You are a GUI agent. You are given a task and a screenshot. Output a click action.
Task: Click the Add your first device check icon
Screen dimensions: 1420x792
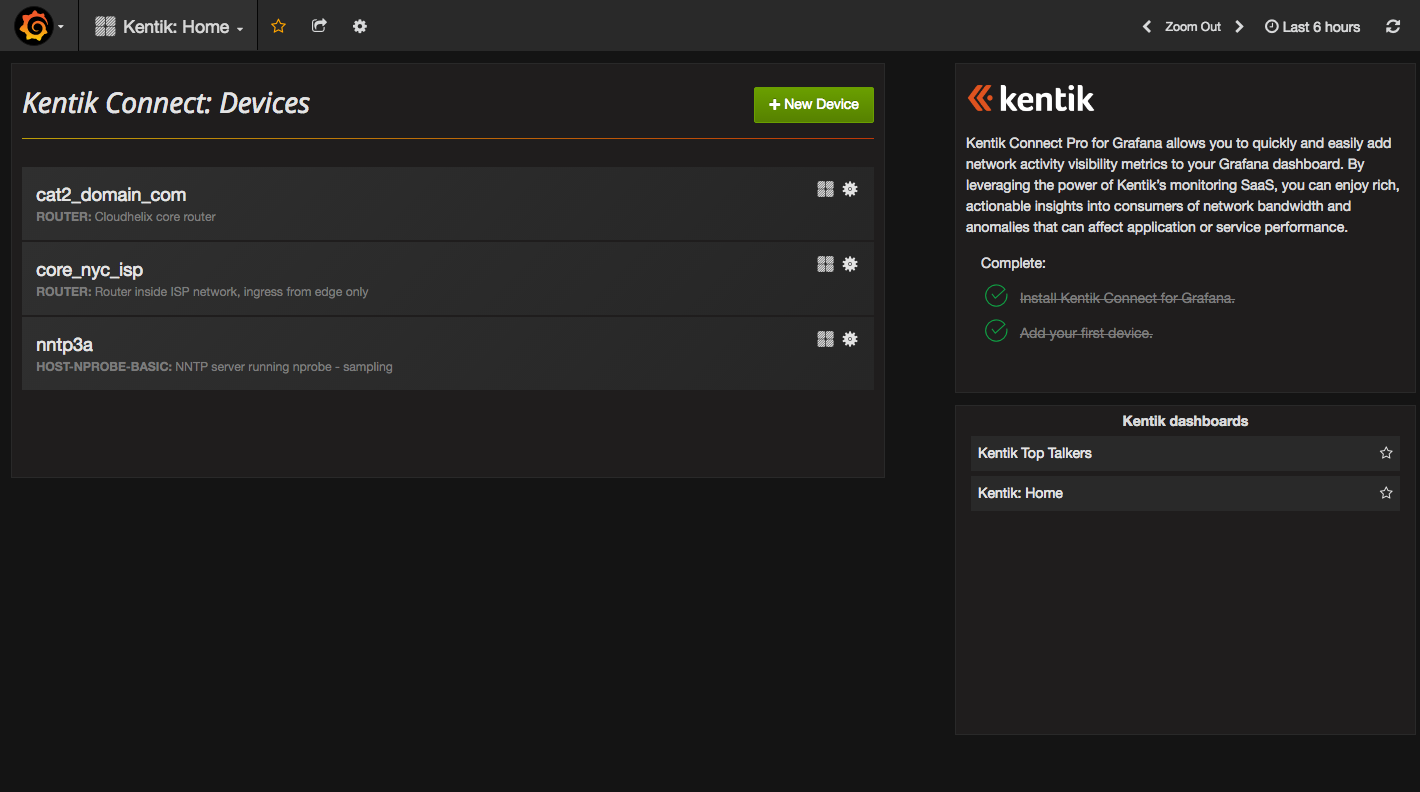(x=996, y=331)
